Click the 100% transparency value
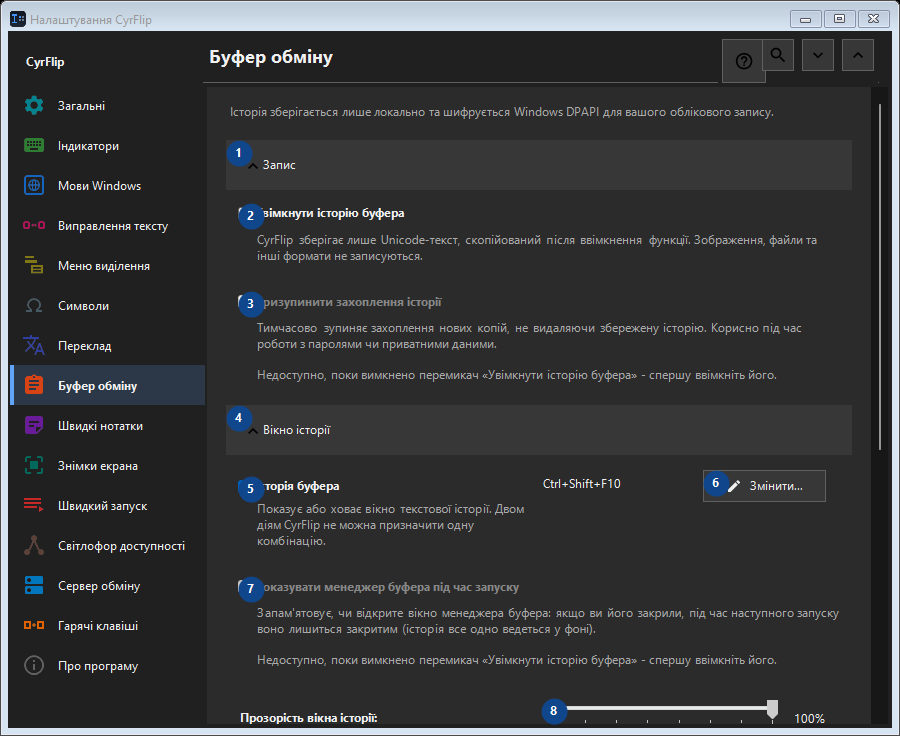 click(x=809, y=718)
